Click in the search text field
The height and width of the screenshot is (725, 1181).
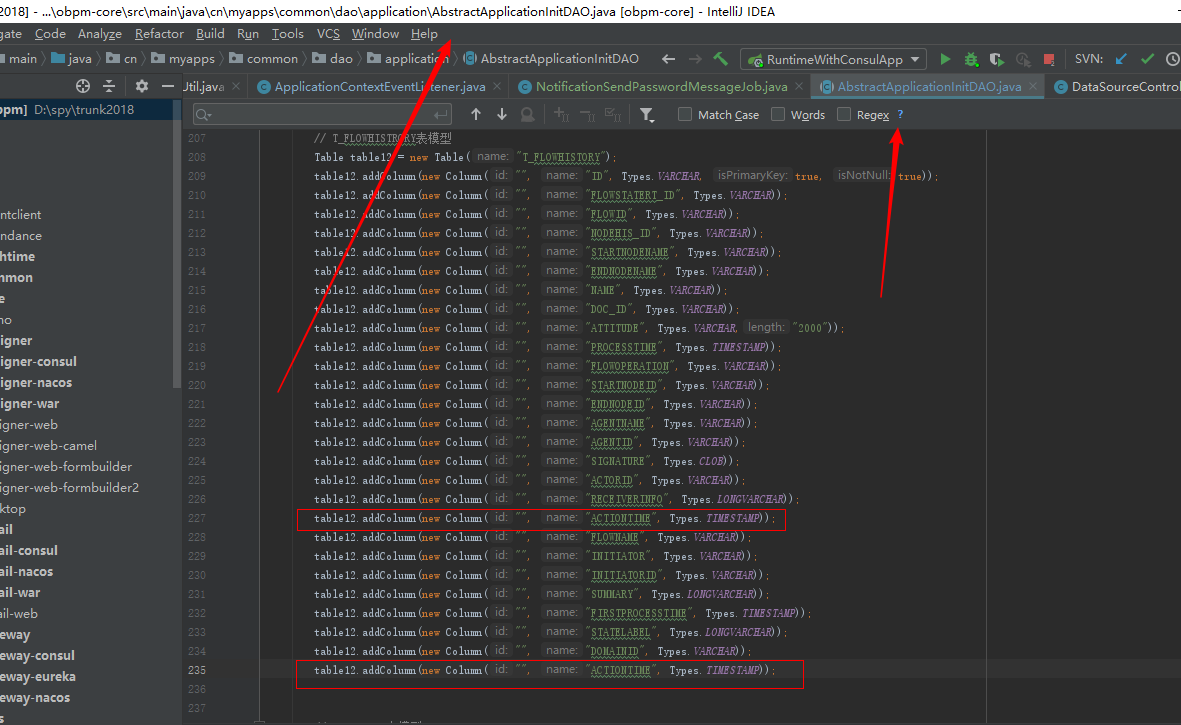tap(324, 114)
